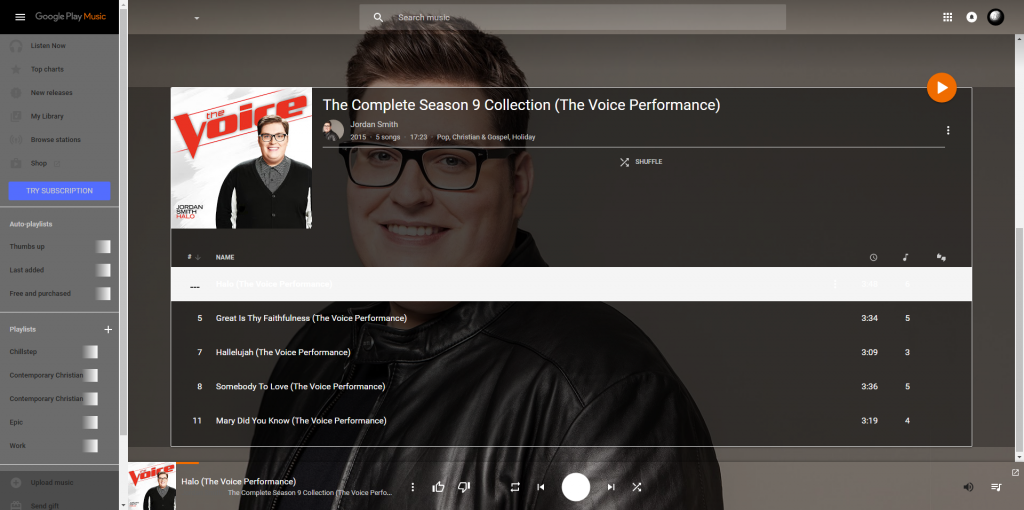Click the TRY SUBSCRIPTION button

coord(59,191)
